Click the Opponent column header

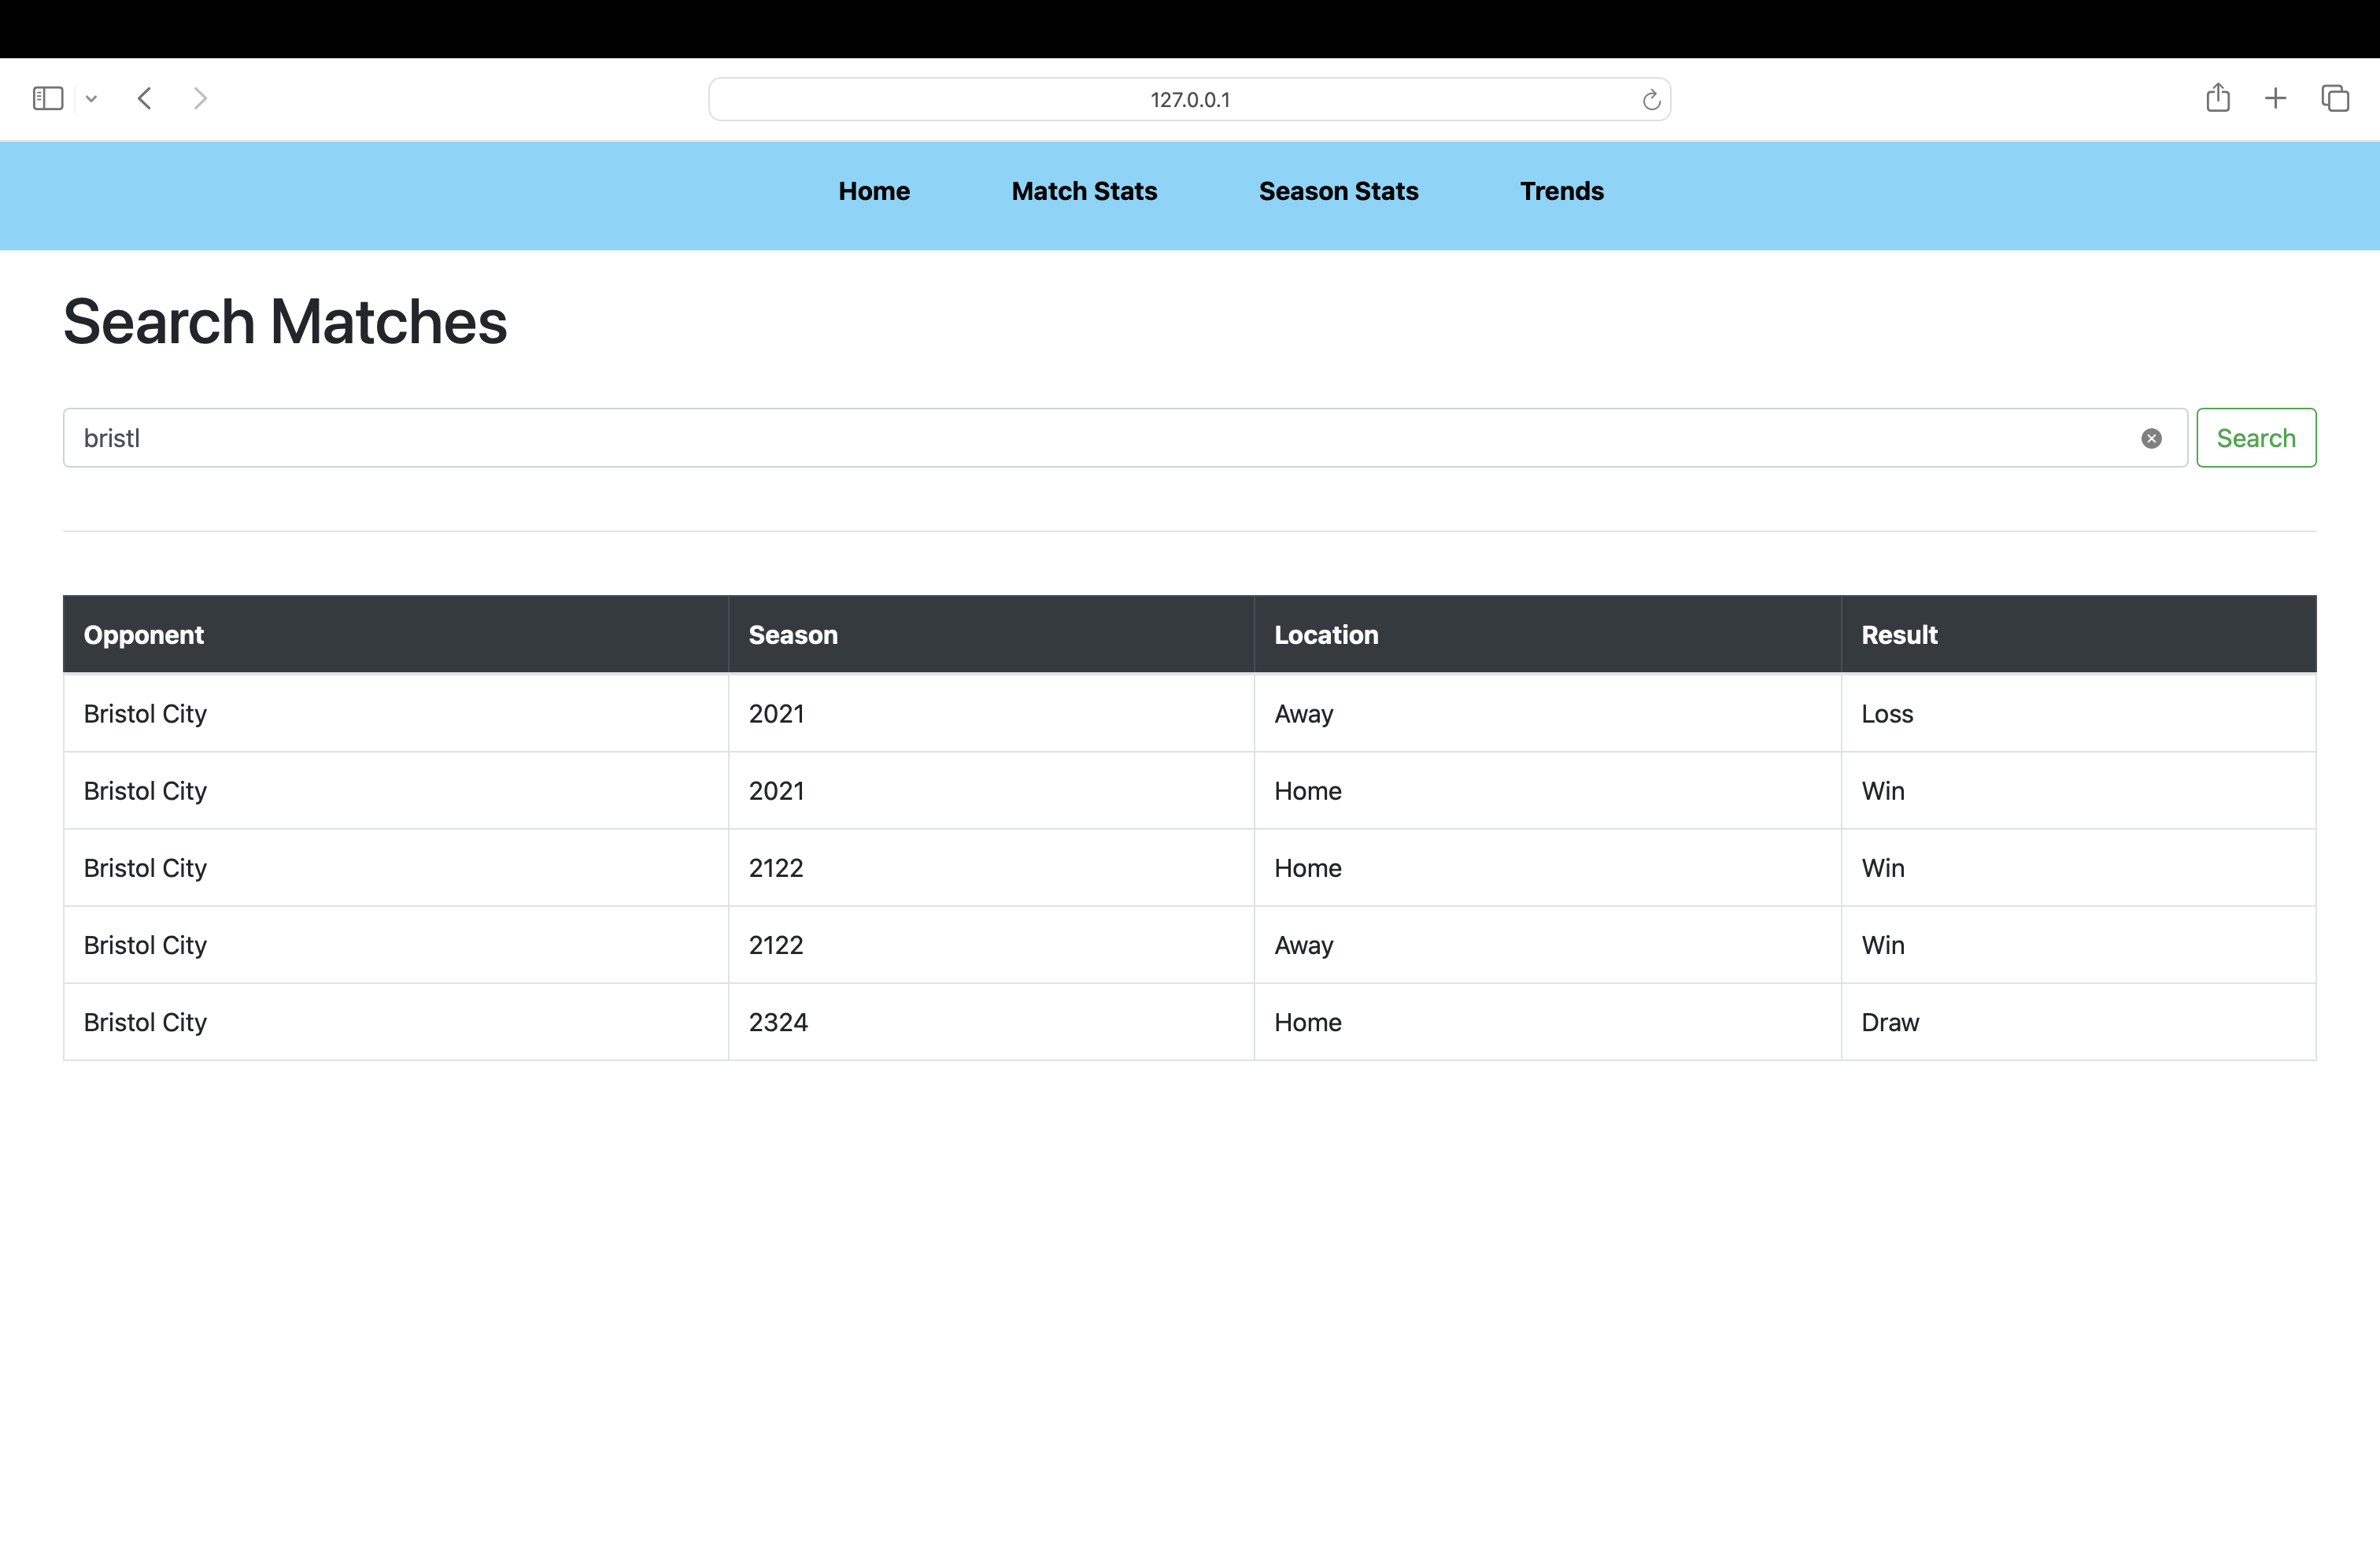click(144, 635)
